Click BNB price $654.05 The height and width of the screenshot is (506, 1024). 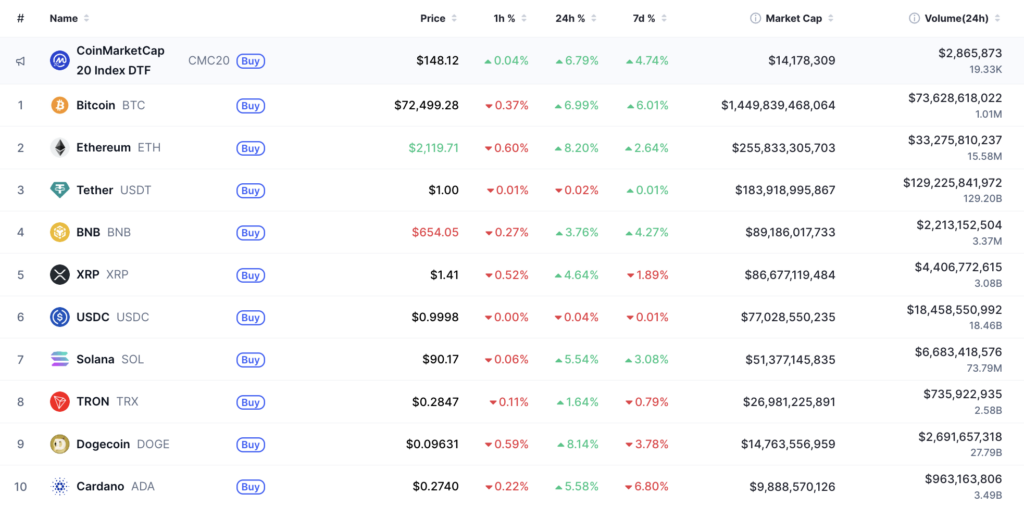[436, 232]
